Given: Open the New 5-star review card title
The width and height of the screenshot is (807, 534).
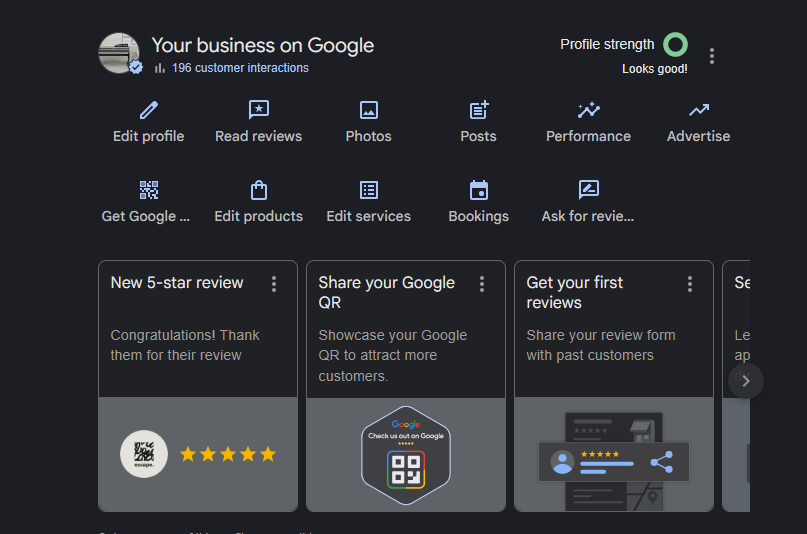Looking at the screenshot, I should [x=177, y=282].
